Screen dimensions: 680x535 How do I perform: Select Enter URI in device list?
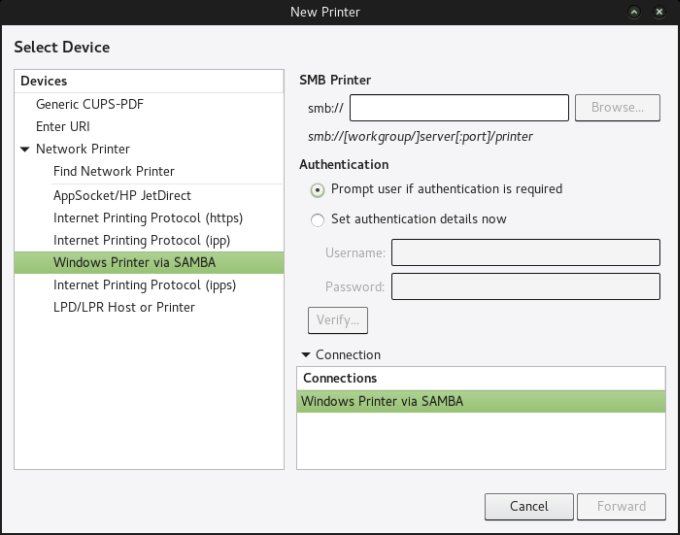(x=64, y=127)
